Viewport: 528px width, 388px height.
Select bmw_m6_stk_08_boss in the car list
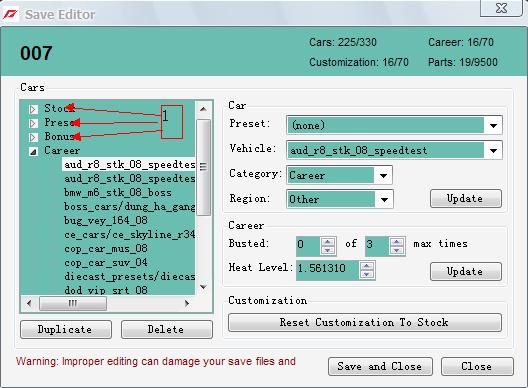pos(118,193)
